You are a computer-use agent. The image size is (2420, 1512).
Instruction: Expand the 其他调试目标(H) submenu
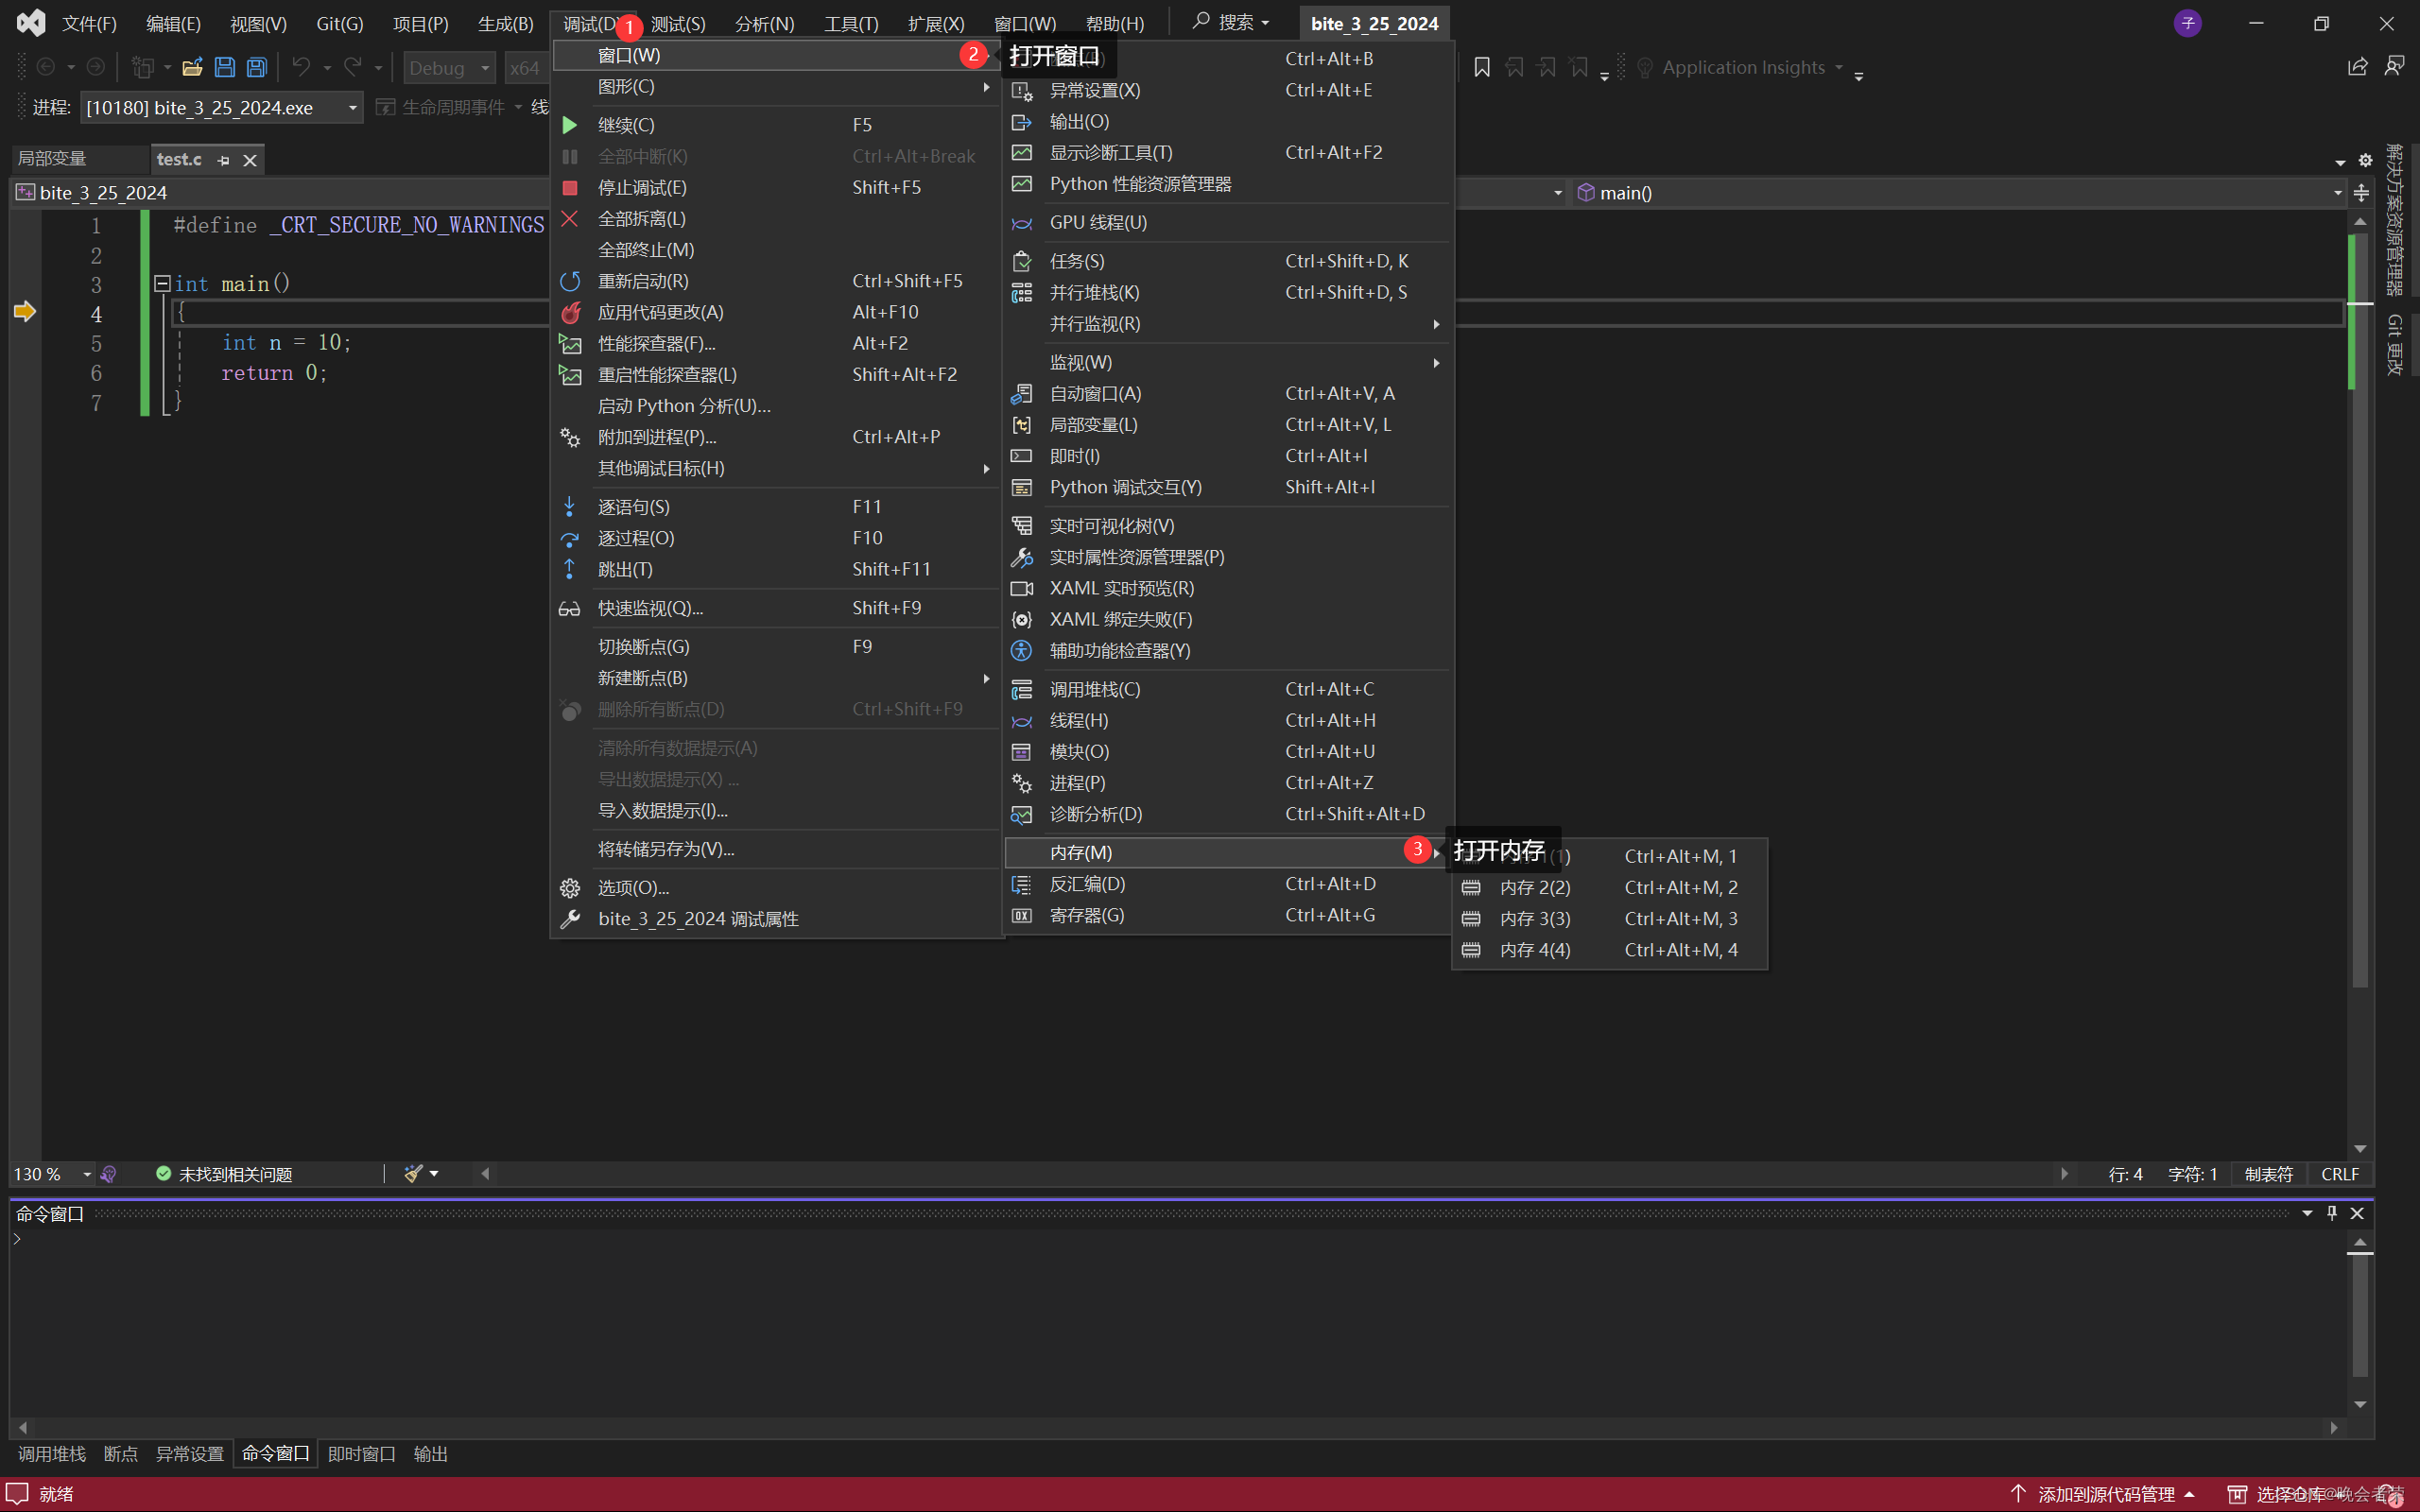[776, 468]
